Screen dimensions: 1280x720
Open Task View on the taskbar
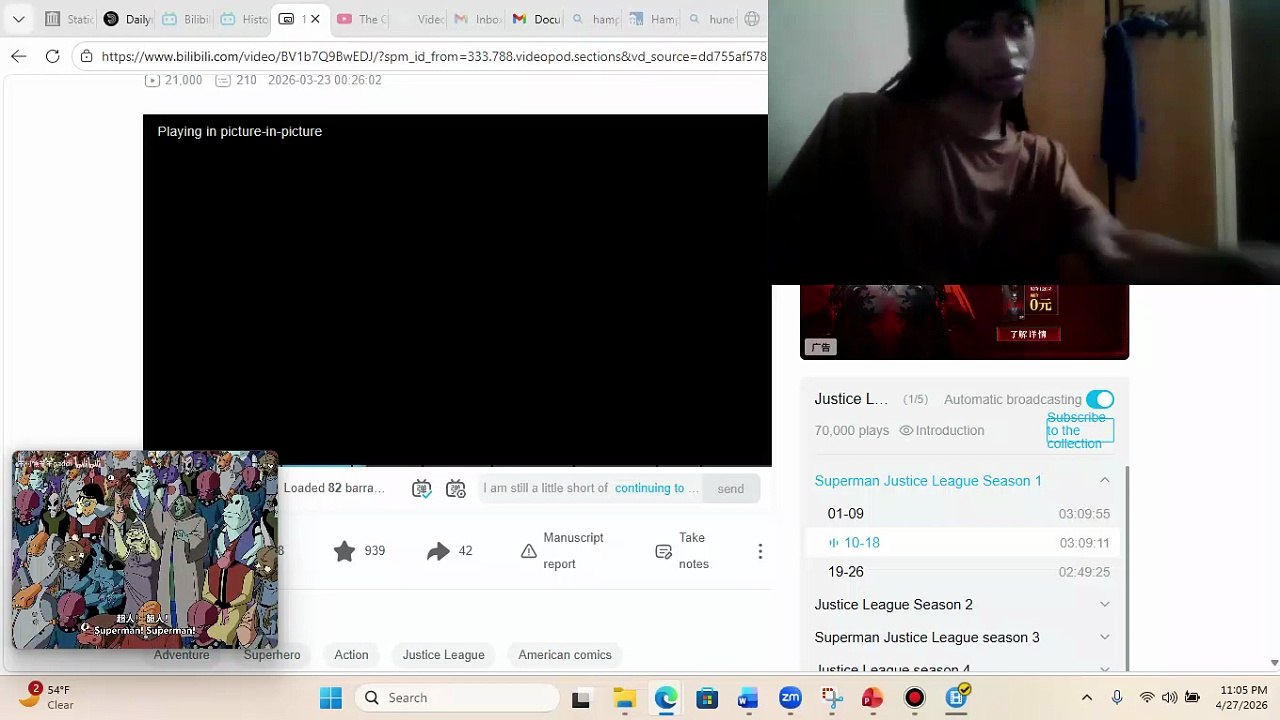pyautogui.click(x=581, y=698)
